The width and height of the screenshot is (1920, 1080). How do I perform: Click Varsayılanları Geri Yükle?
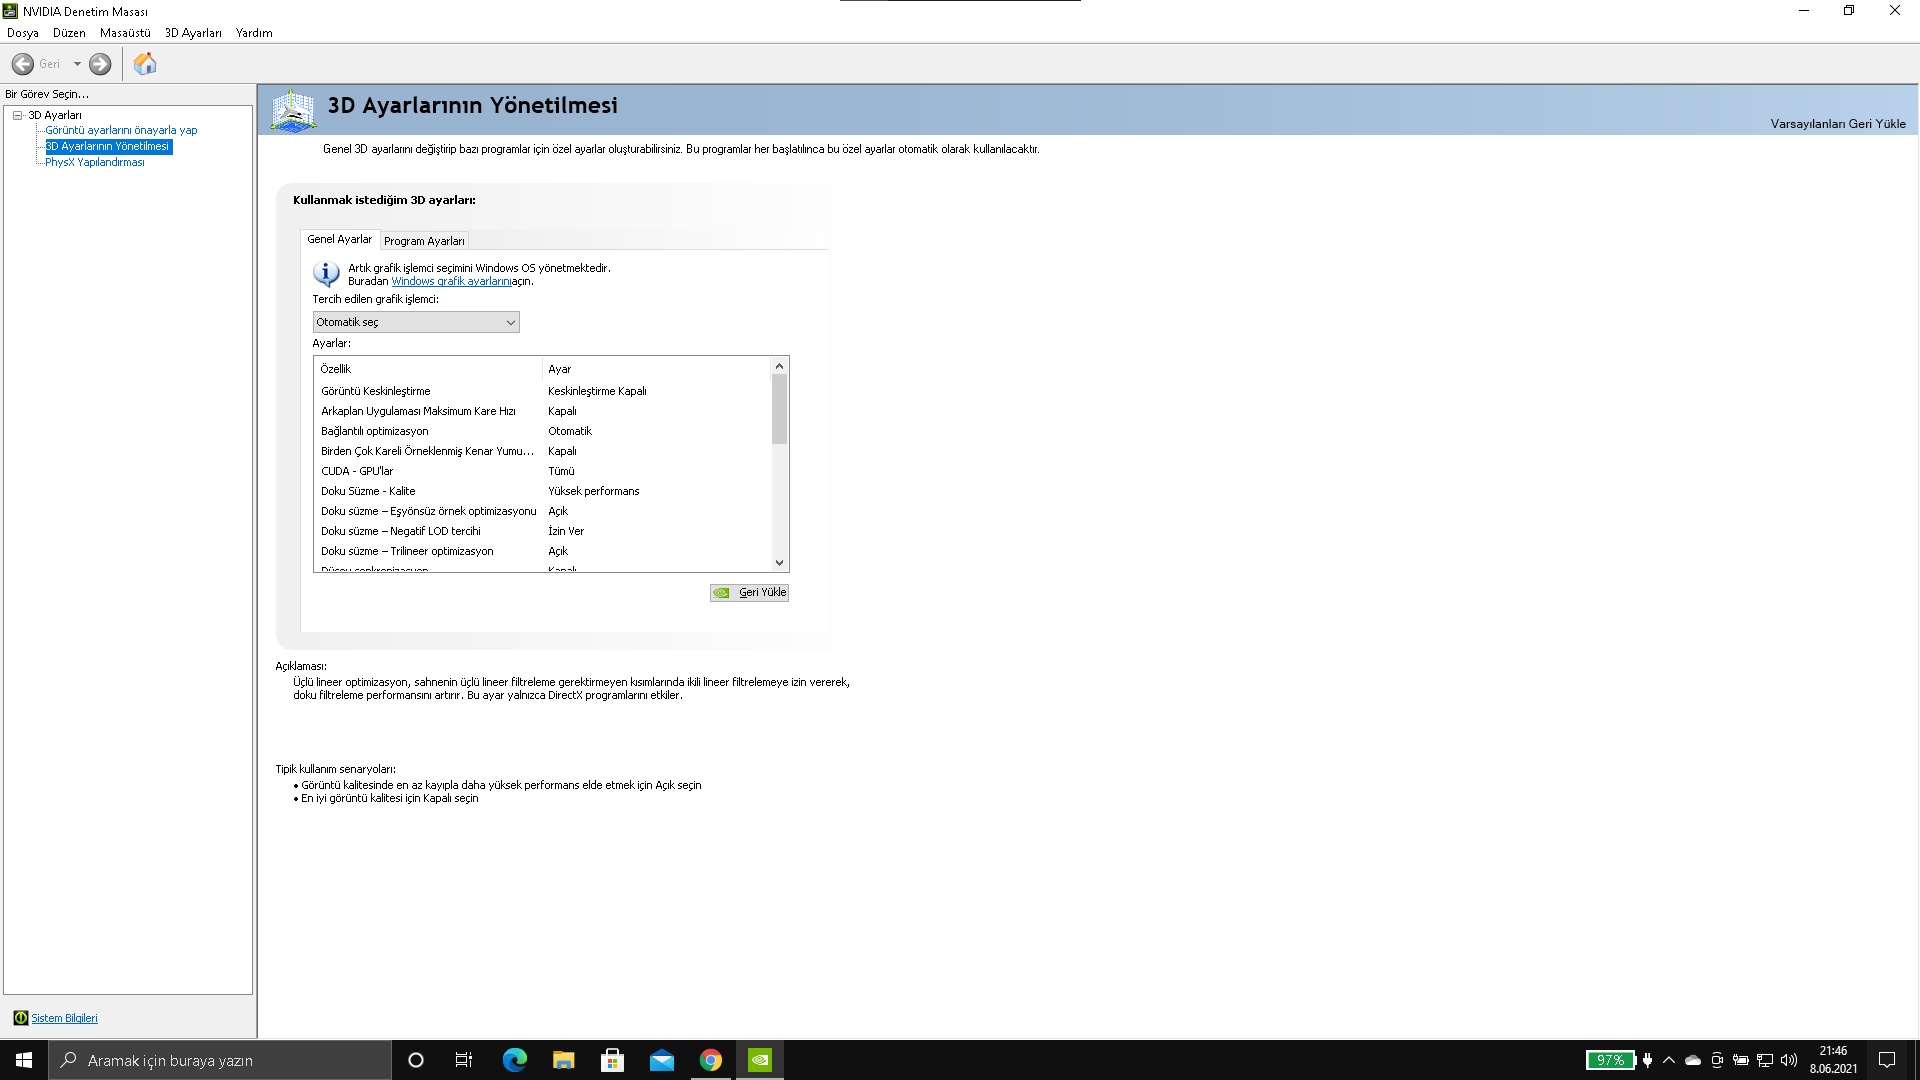coord(1837,124)
